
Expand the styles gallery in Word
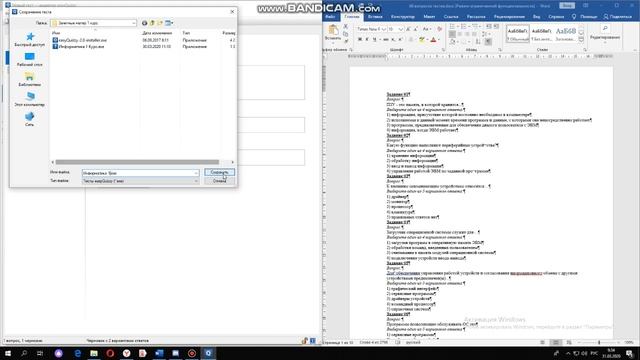[581, 40]
